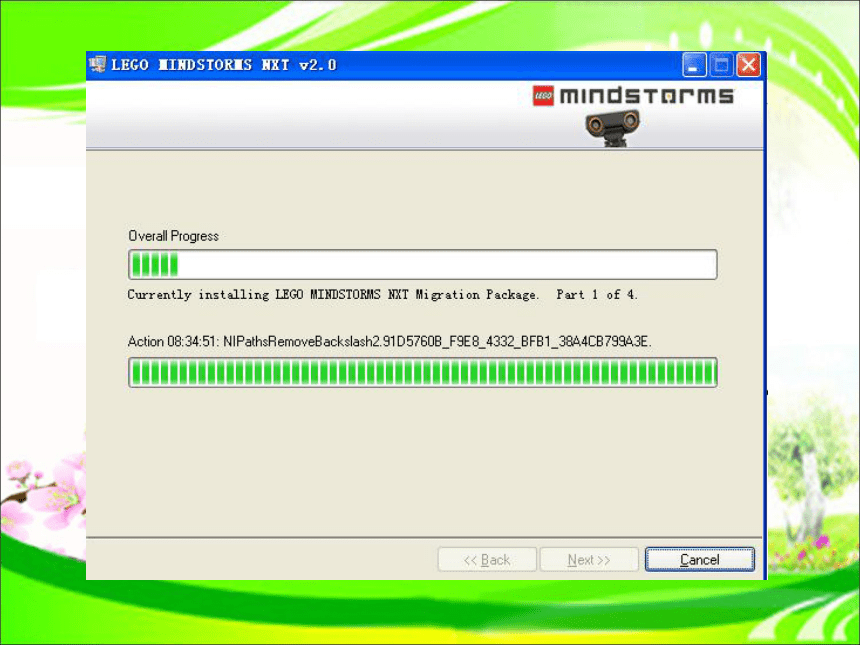860x645 pixels.
Task: Close the installer window
Action: pyautogui.click(x=749, y=65)
